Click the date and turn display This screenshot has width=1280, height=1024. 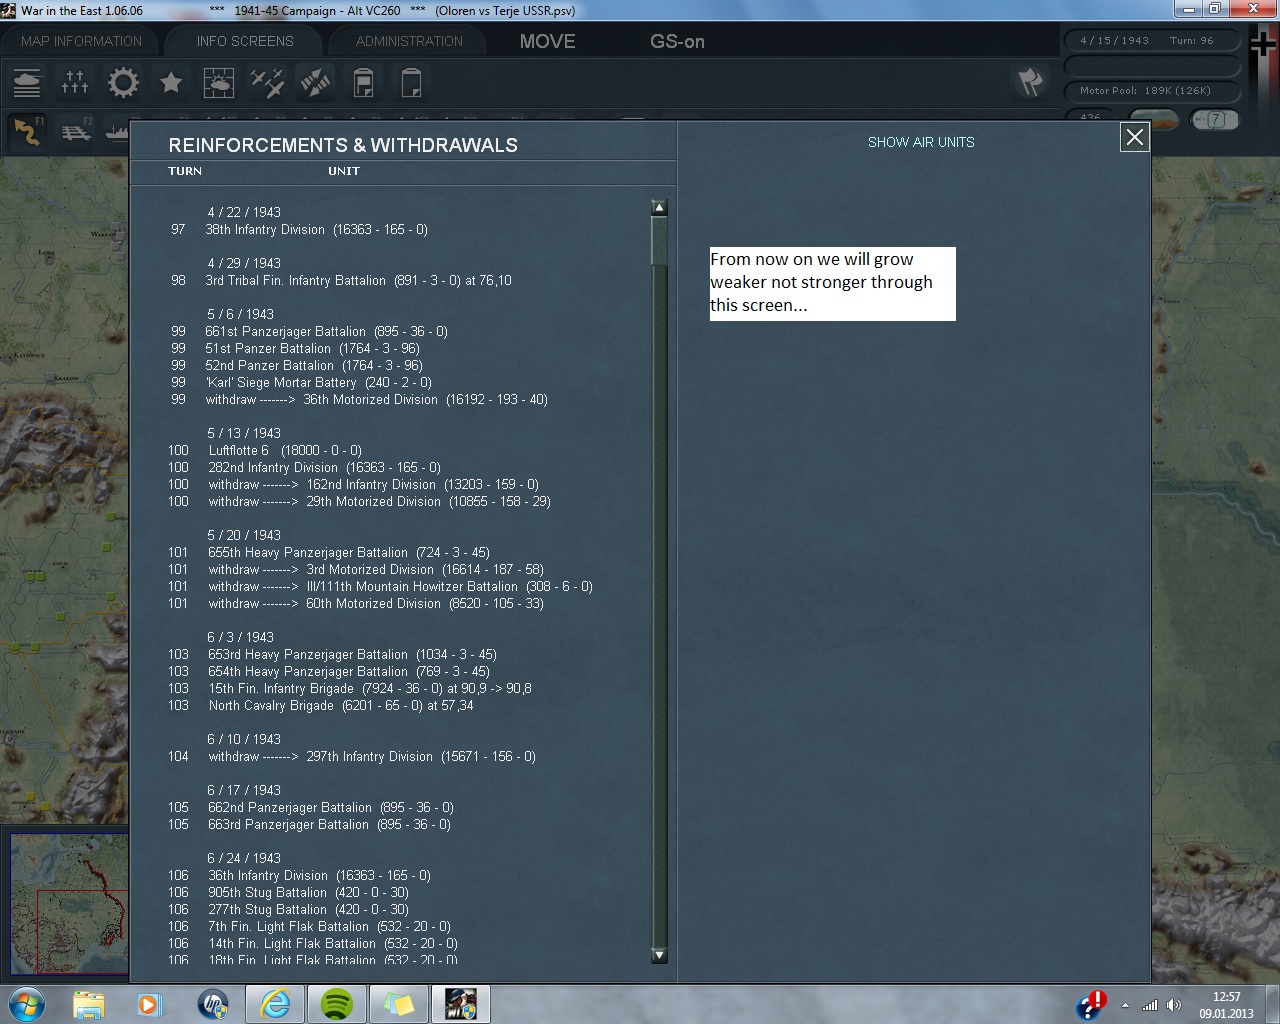point(1151,41)
